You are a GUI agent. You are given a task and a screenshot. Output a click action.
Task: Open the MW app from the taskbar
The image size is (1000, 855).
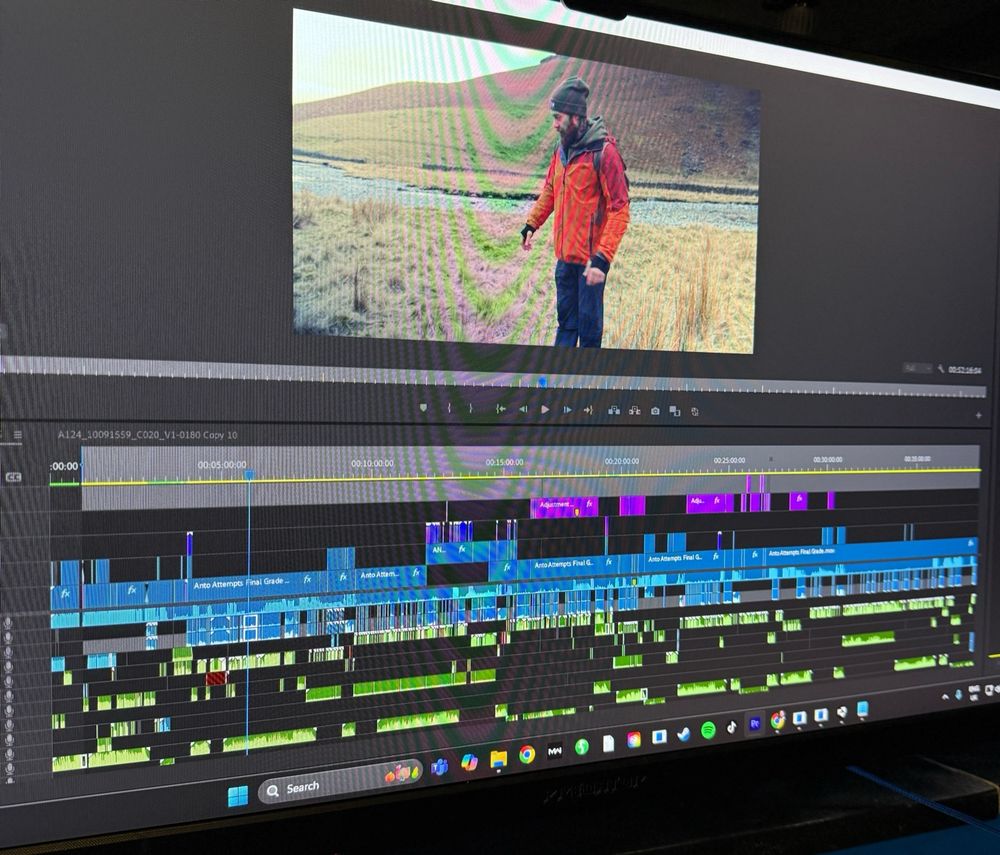[x=554, y=751]
